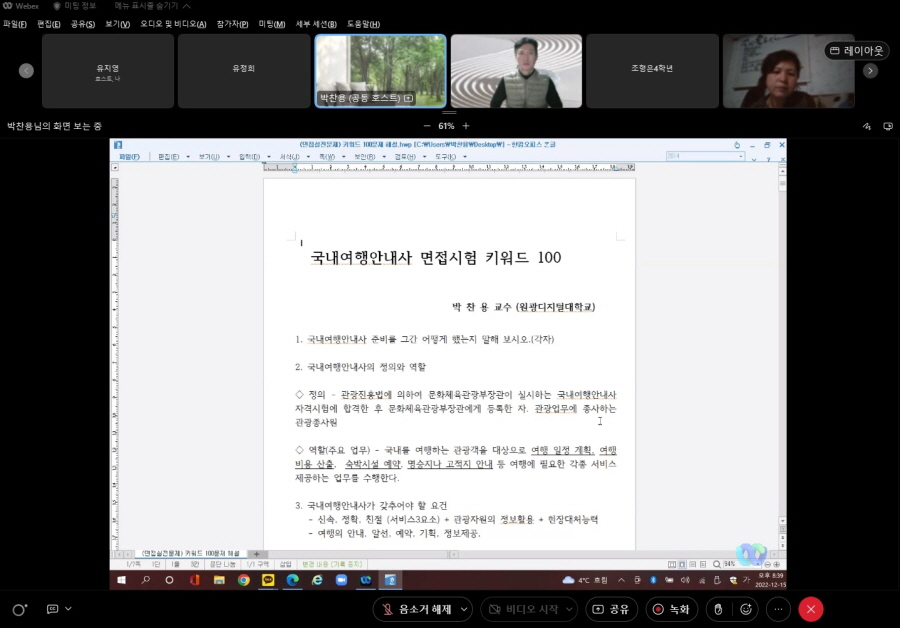Click the Webex icon in the taskbar
The height and width of the screenshot is (628, 900).
pyautogui.click(x=368, y=581)
